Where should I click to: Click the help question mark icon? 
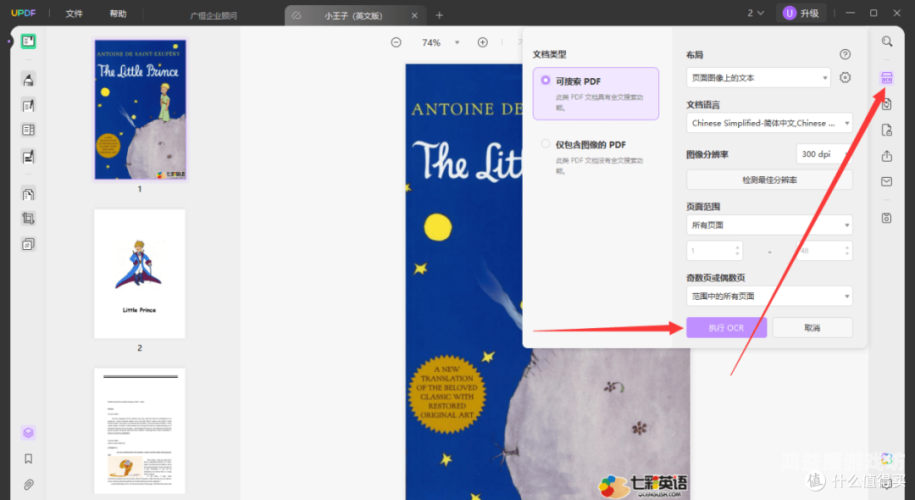coord(845,55)
